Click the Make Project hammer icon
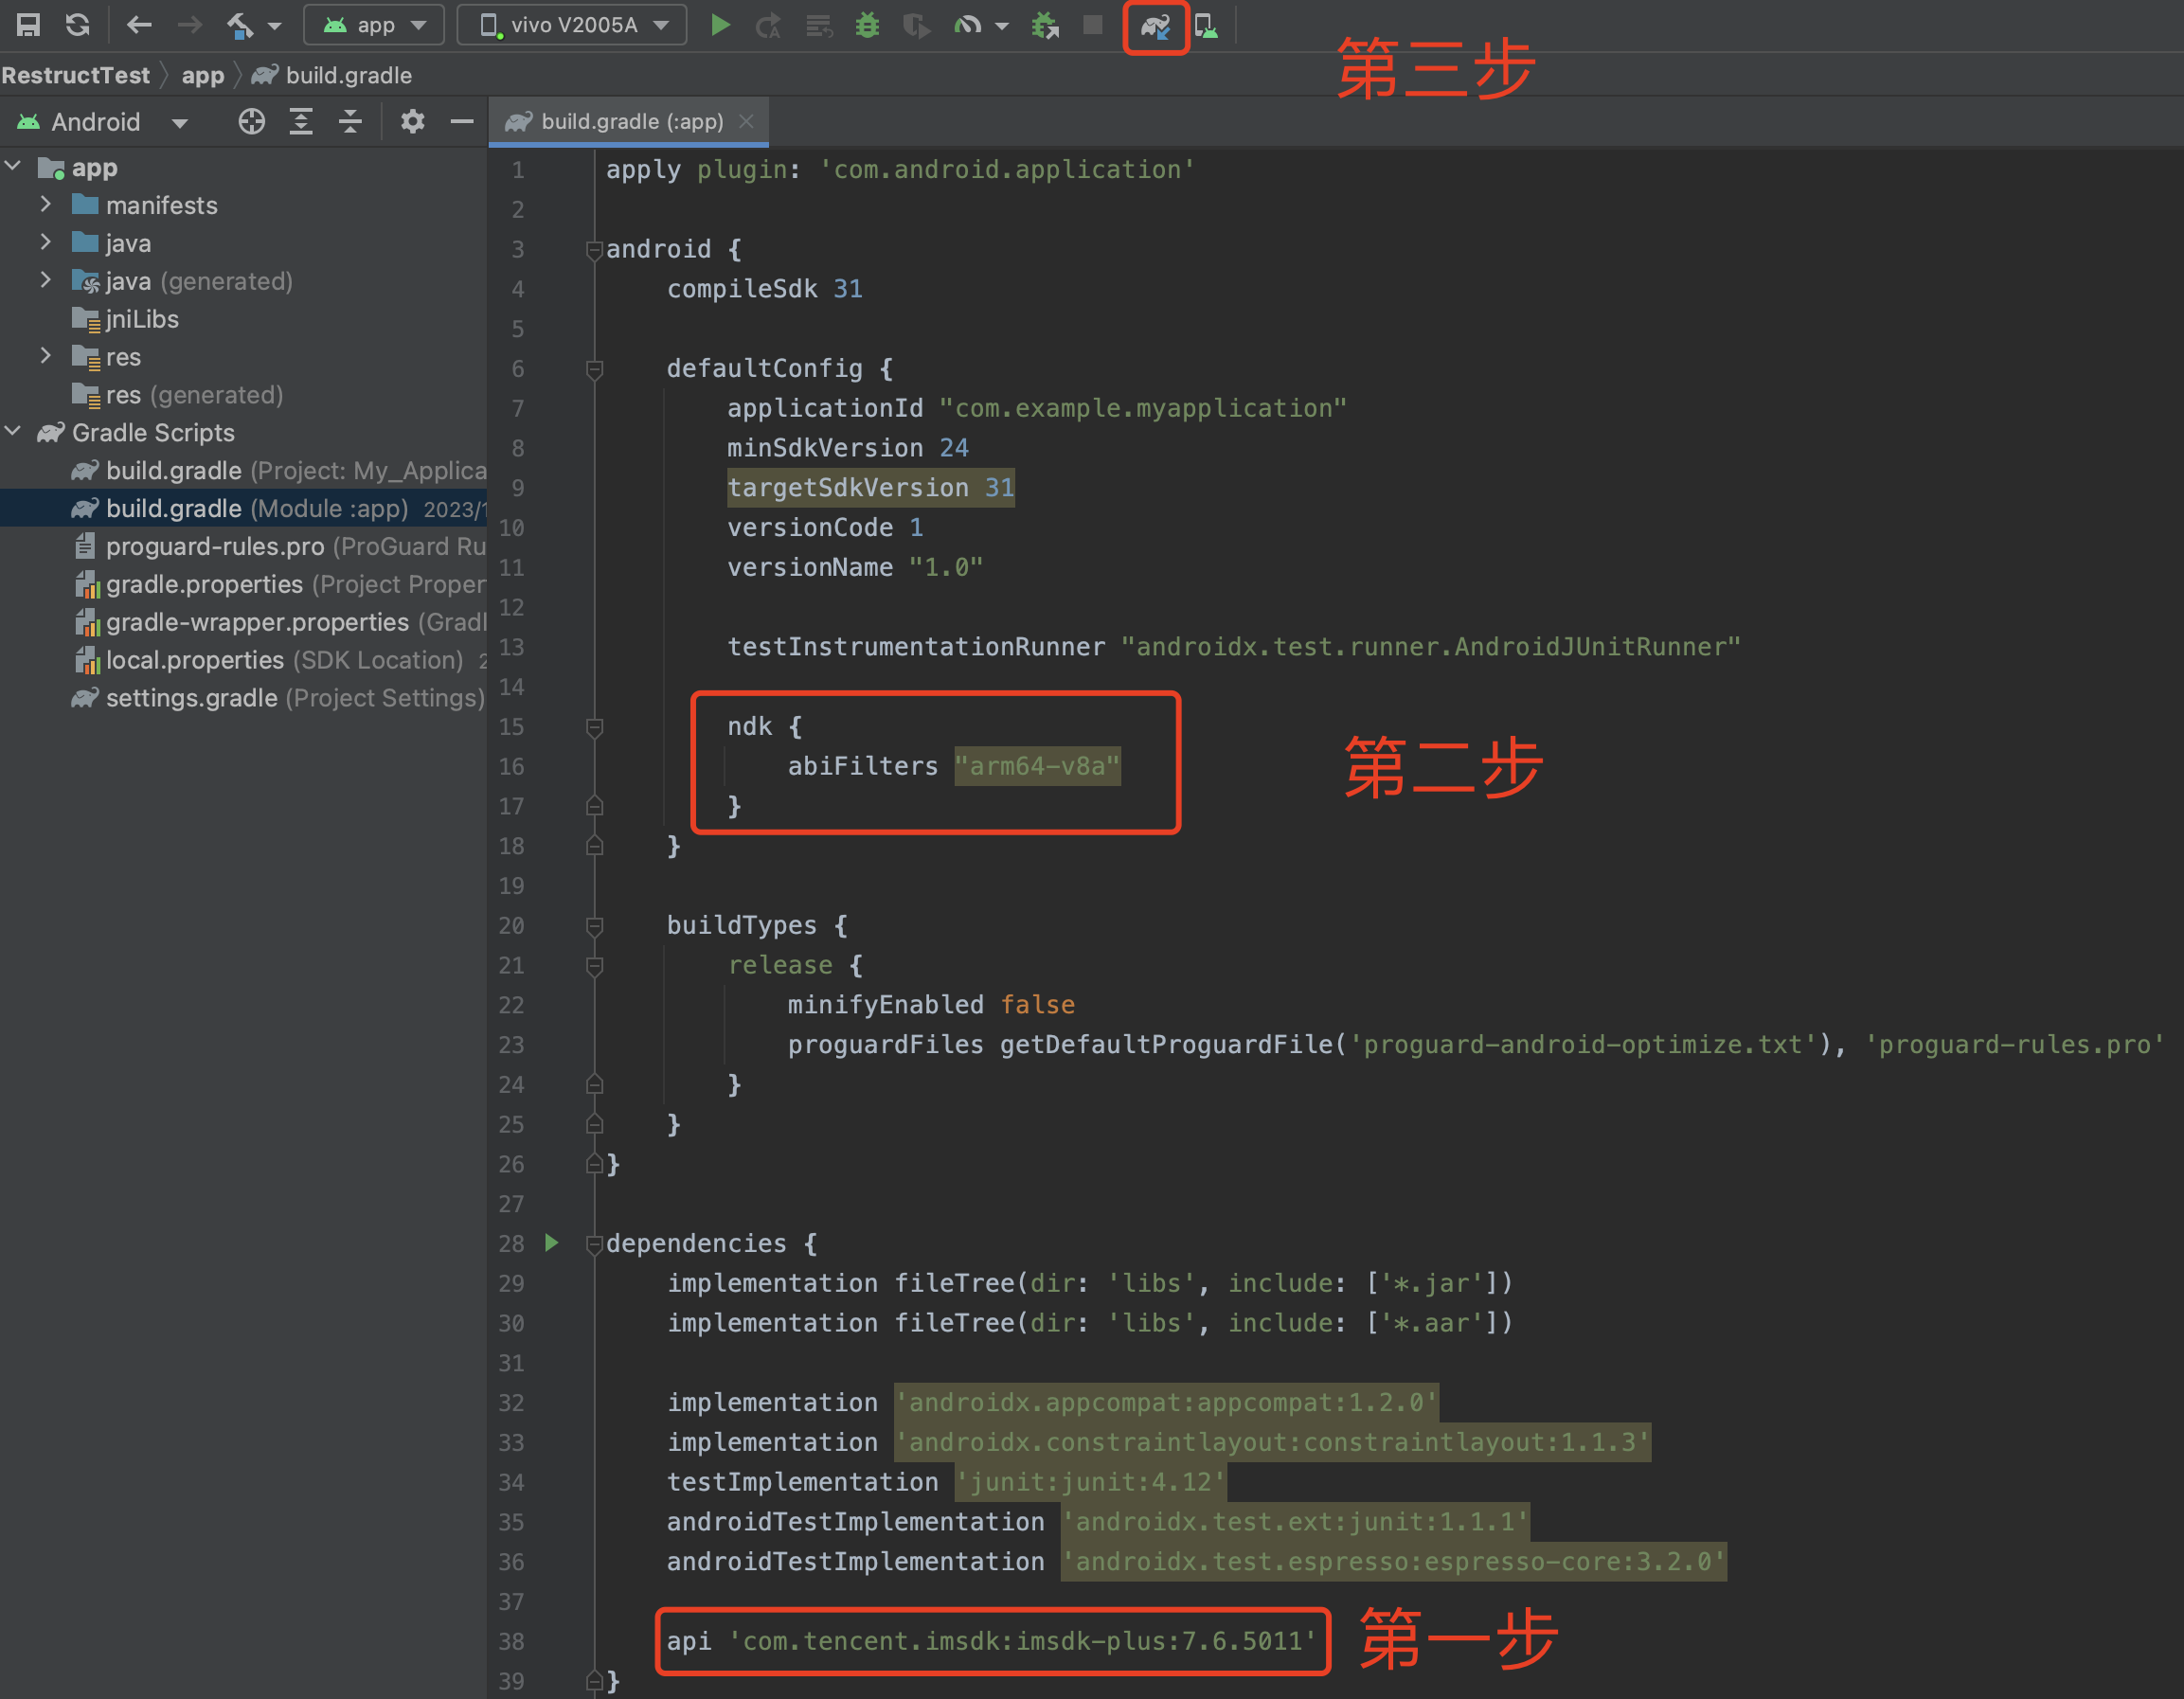 click(240, 25)
